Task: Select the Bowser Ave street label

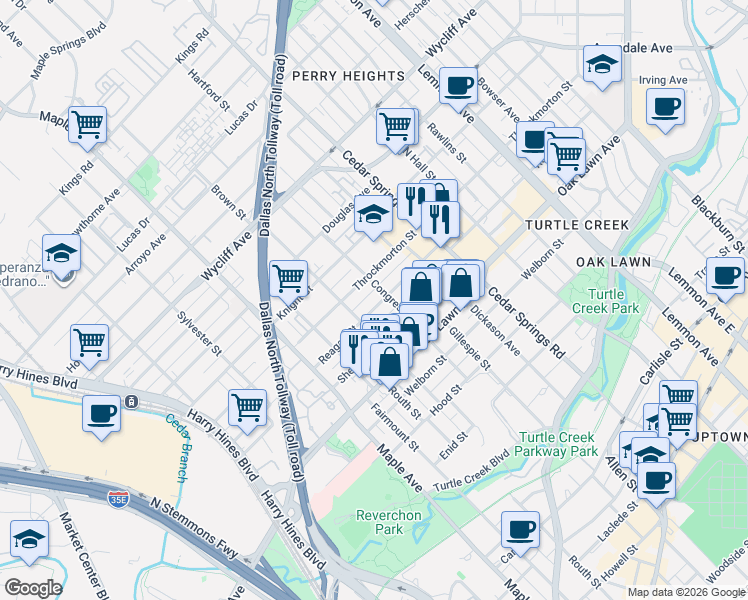Action: point(499,100)
